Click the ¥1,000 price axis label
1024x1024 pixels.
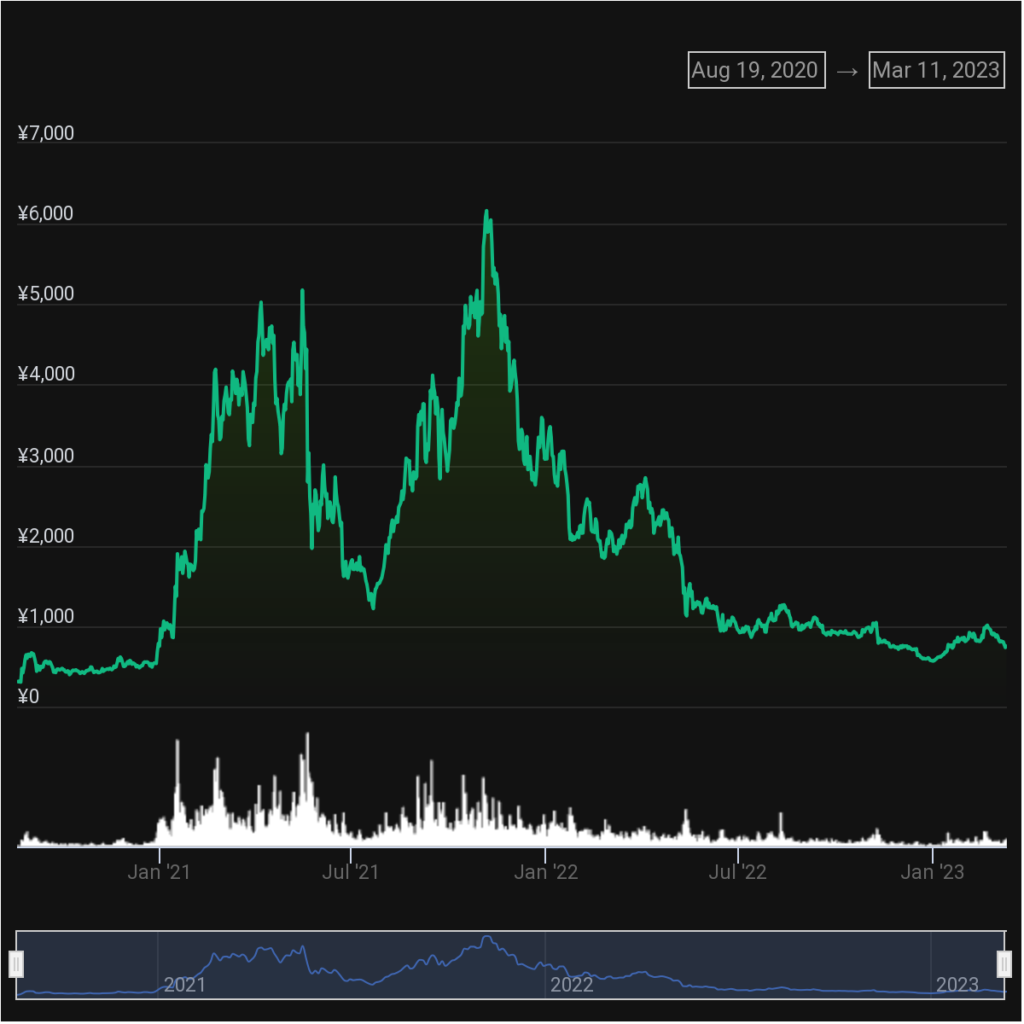point(46,616)
